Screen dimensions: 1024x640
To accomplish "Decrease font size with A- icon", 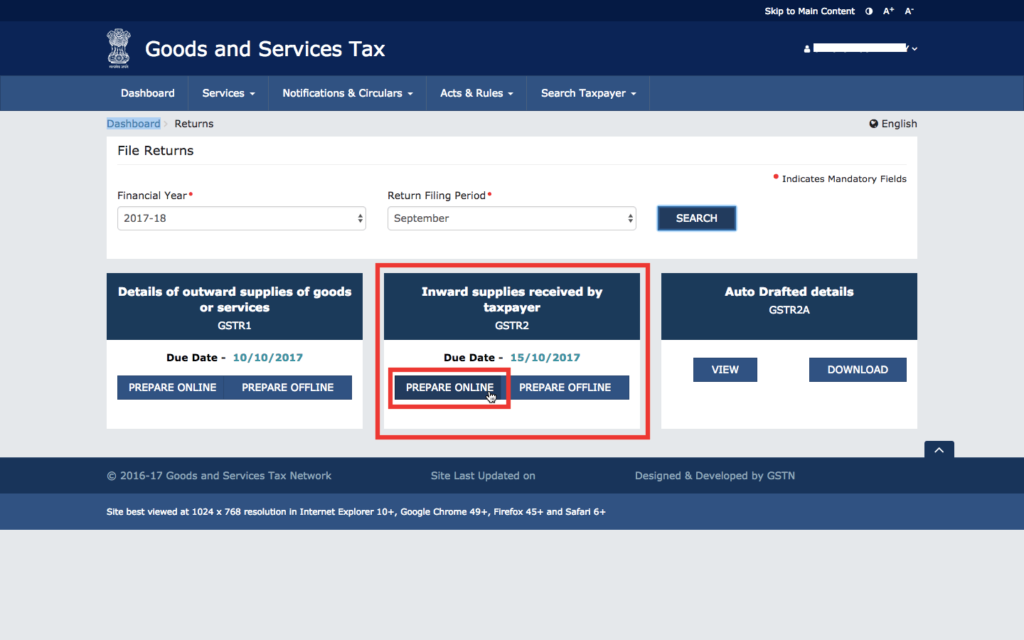I will [909, 11].
